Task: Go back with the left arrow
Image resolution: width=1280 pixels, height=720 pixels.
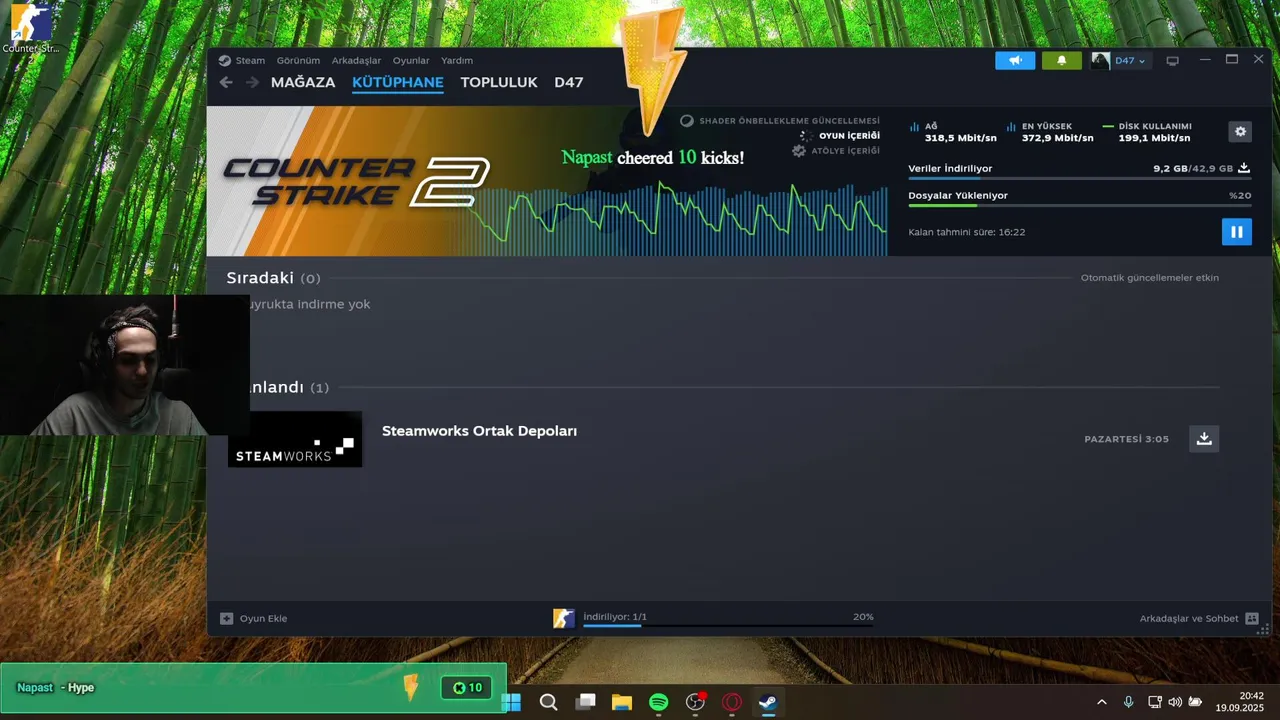Action: point(226,82)
